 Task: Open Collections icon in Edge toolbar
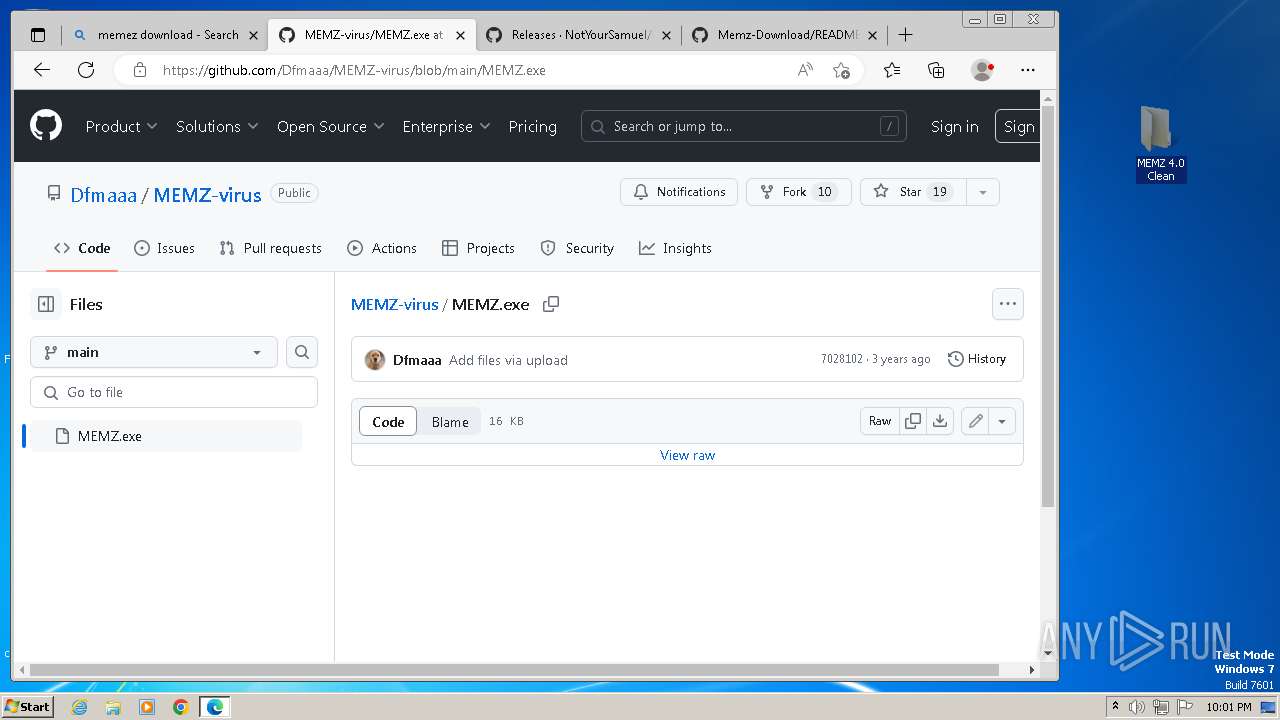click(936, 70)
